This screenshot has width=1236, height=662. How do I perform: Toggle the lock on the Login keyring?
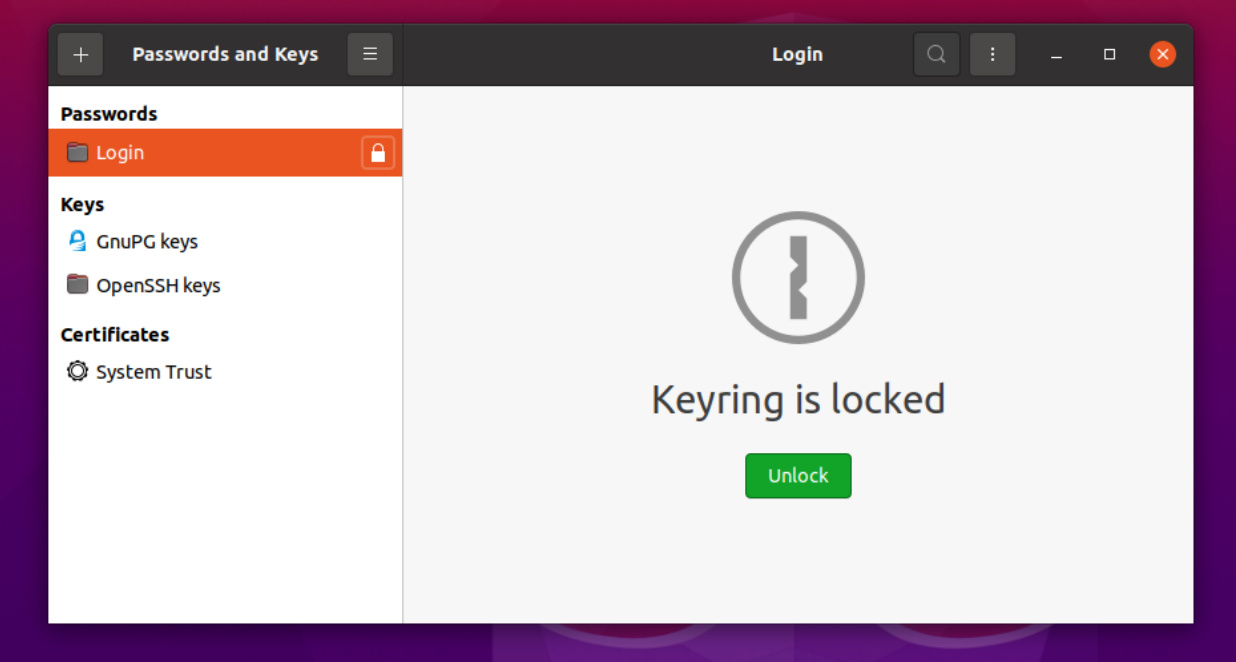coord(376,152)
